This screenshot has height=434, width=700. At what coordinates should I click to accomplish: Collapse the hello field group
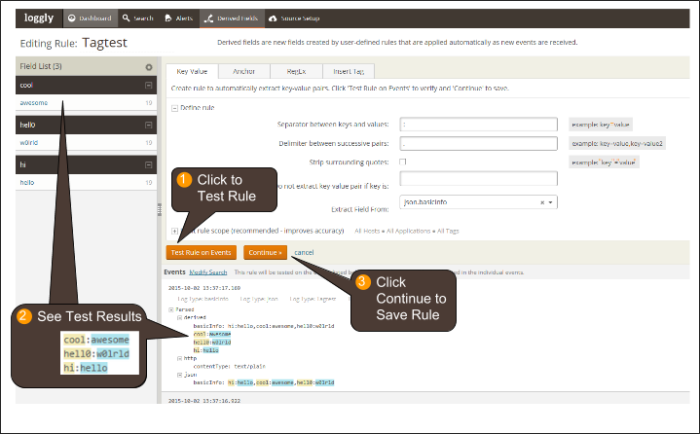(x=149, y=124)
